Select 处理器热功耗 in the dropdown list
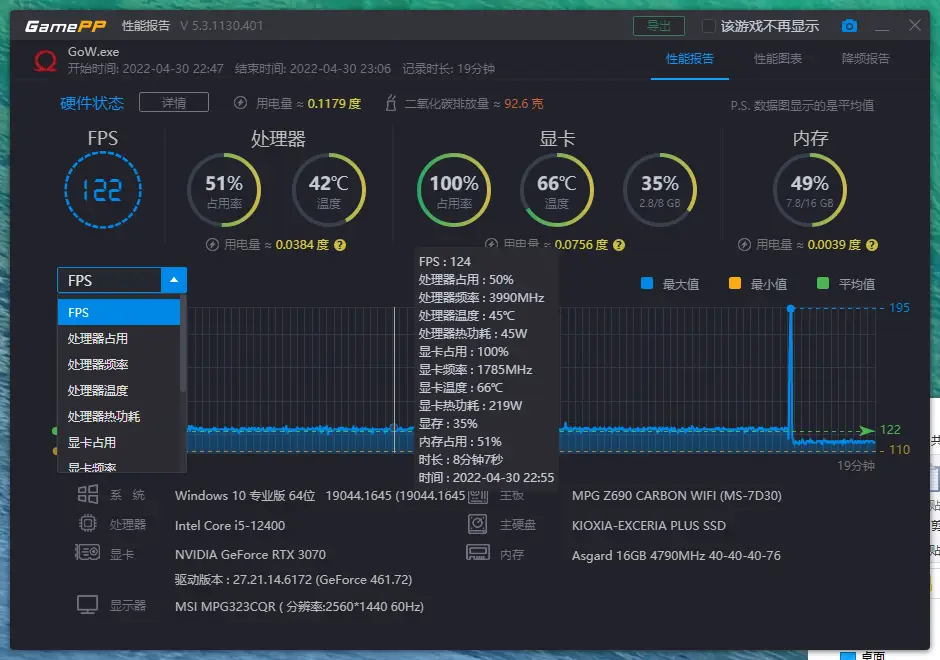 119,416
